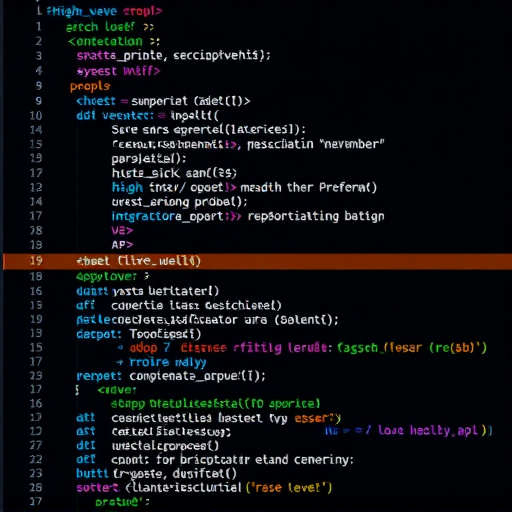This screenshot has width=512, height=512.
Task: Click the text 'etand cenerïny:'
Action: click(304, 460)
